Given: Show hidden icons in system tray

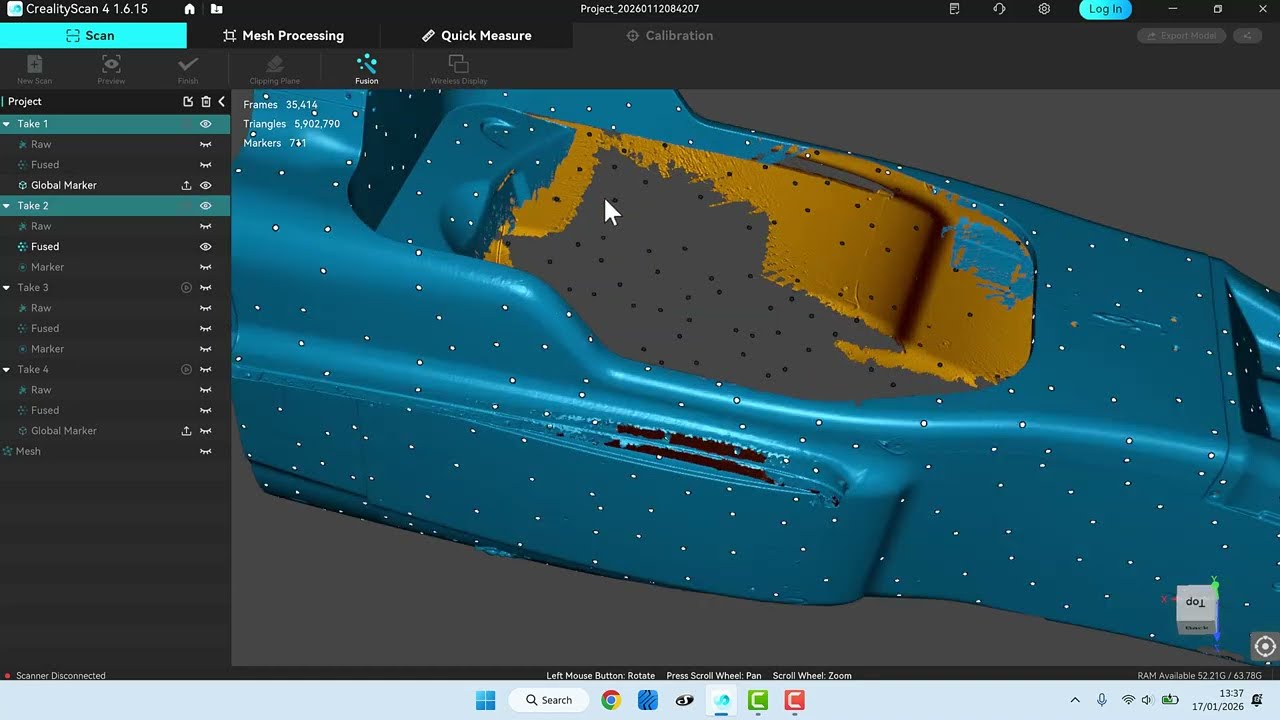Looking at the screenshot, I should pos(1075,700).
